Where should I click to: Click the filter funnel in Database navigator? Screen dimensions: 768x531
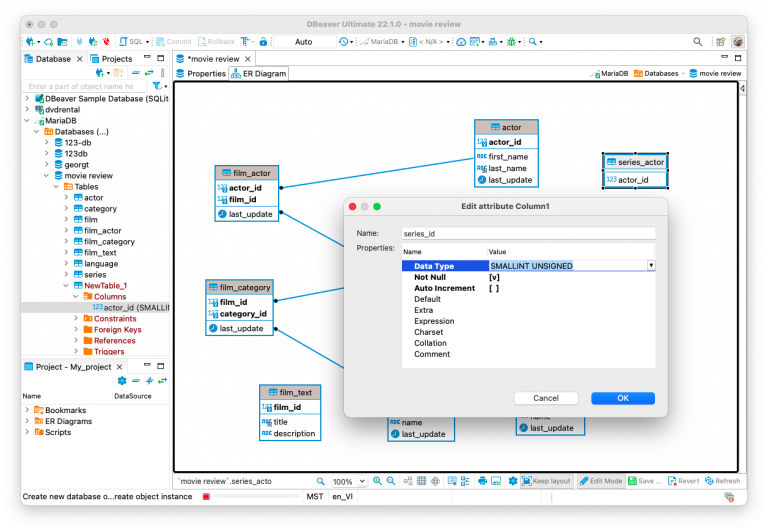coord(157,86)
